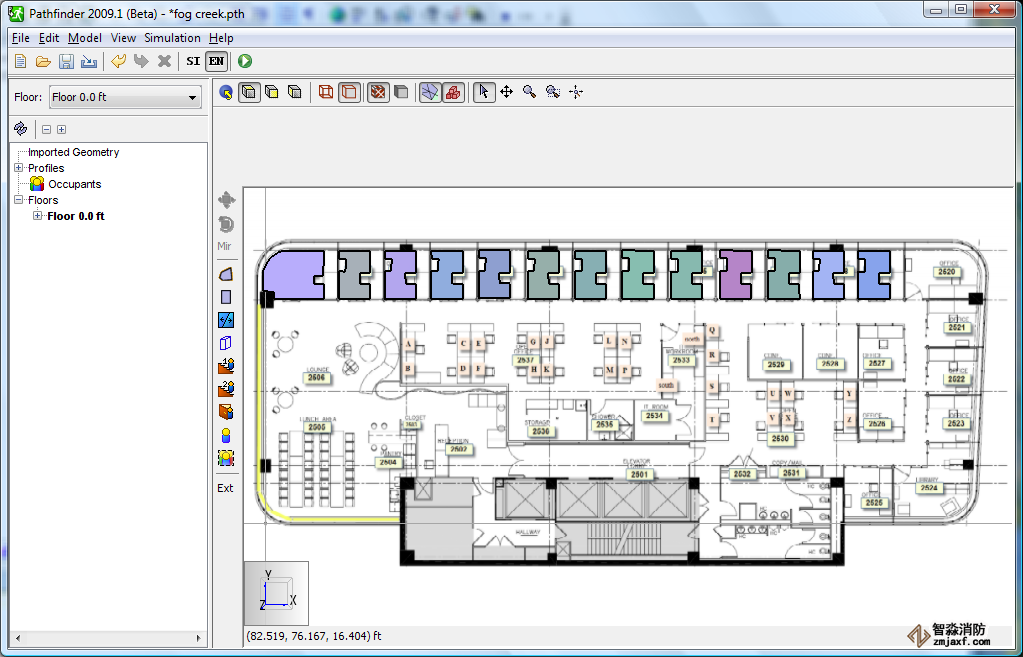Open the Floor selection dropdown
Image resolution: width=1023 pixels, height=657 pixels.
[125, 98]
